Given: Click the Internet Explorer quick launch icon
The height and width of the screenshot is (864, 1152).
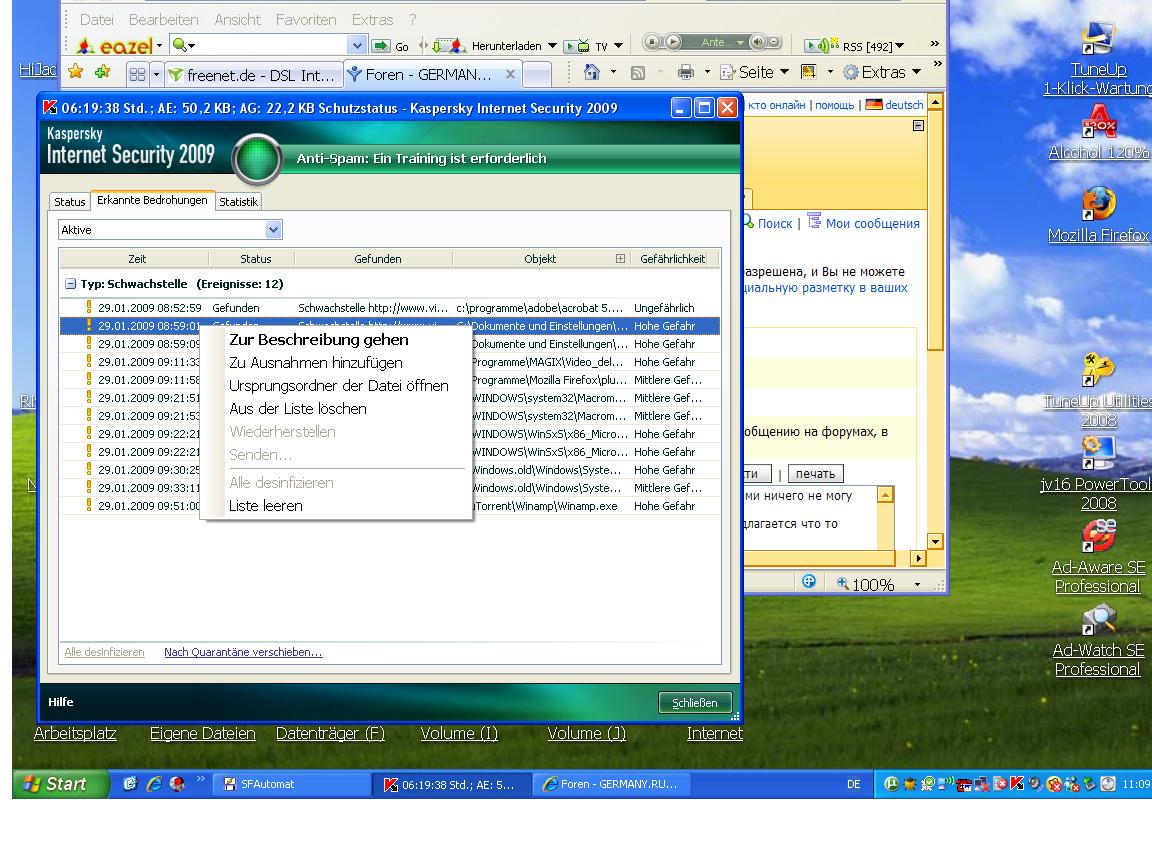Looking at the screenshot, I should coord(154,784).
